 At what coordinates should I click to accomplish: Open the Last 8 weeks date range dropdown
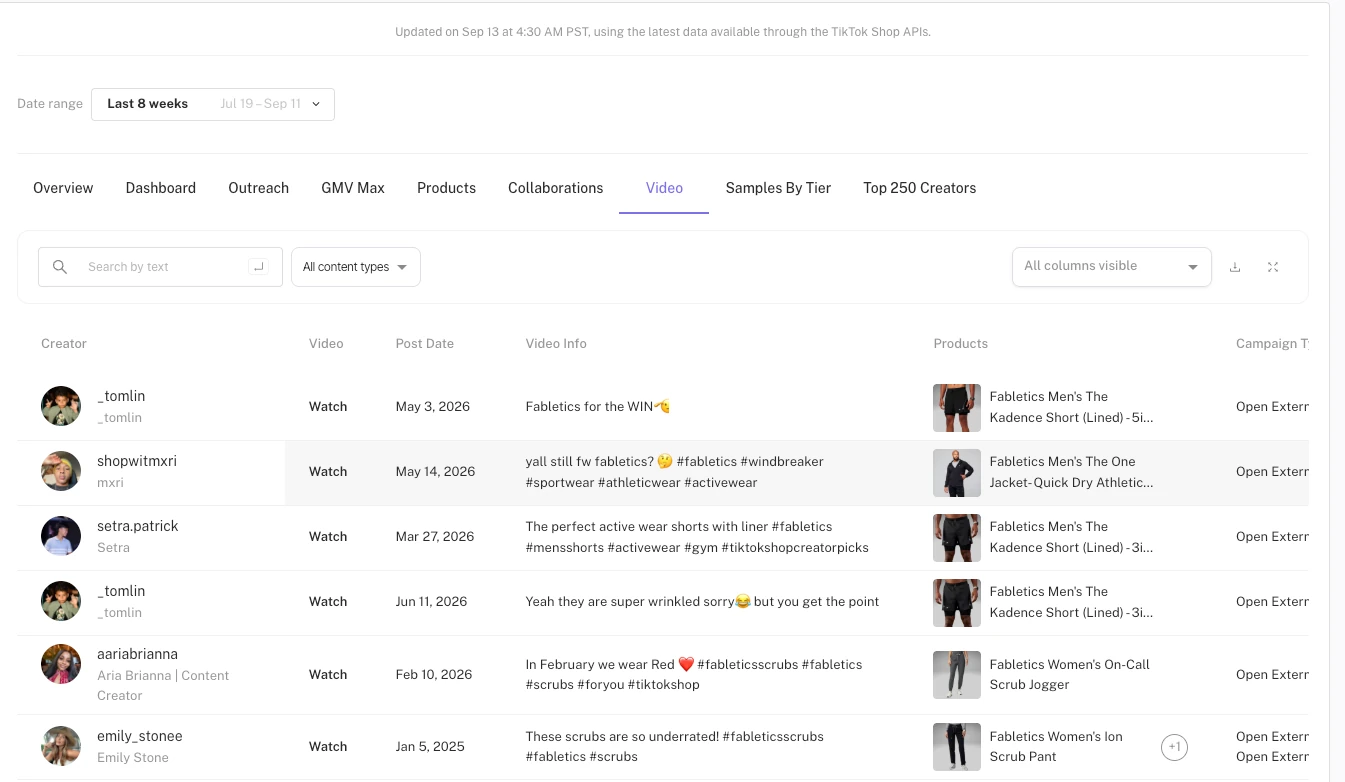pyautogui.click(x=213, y=104)
